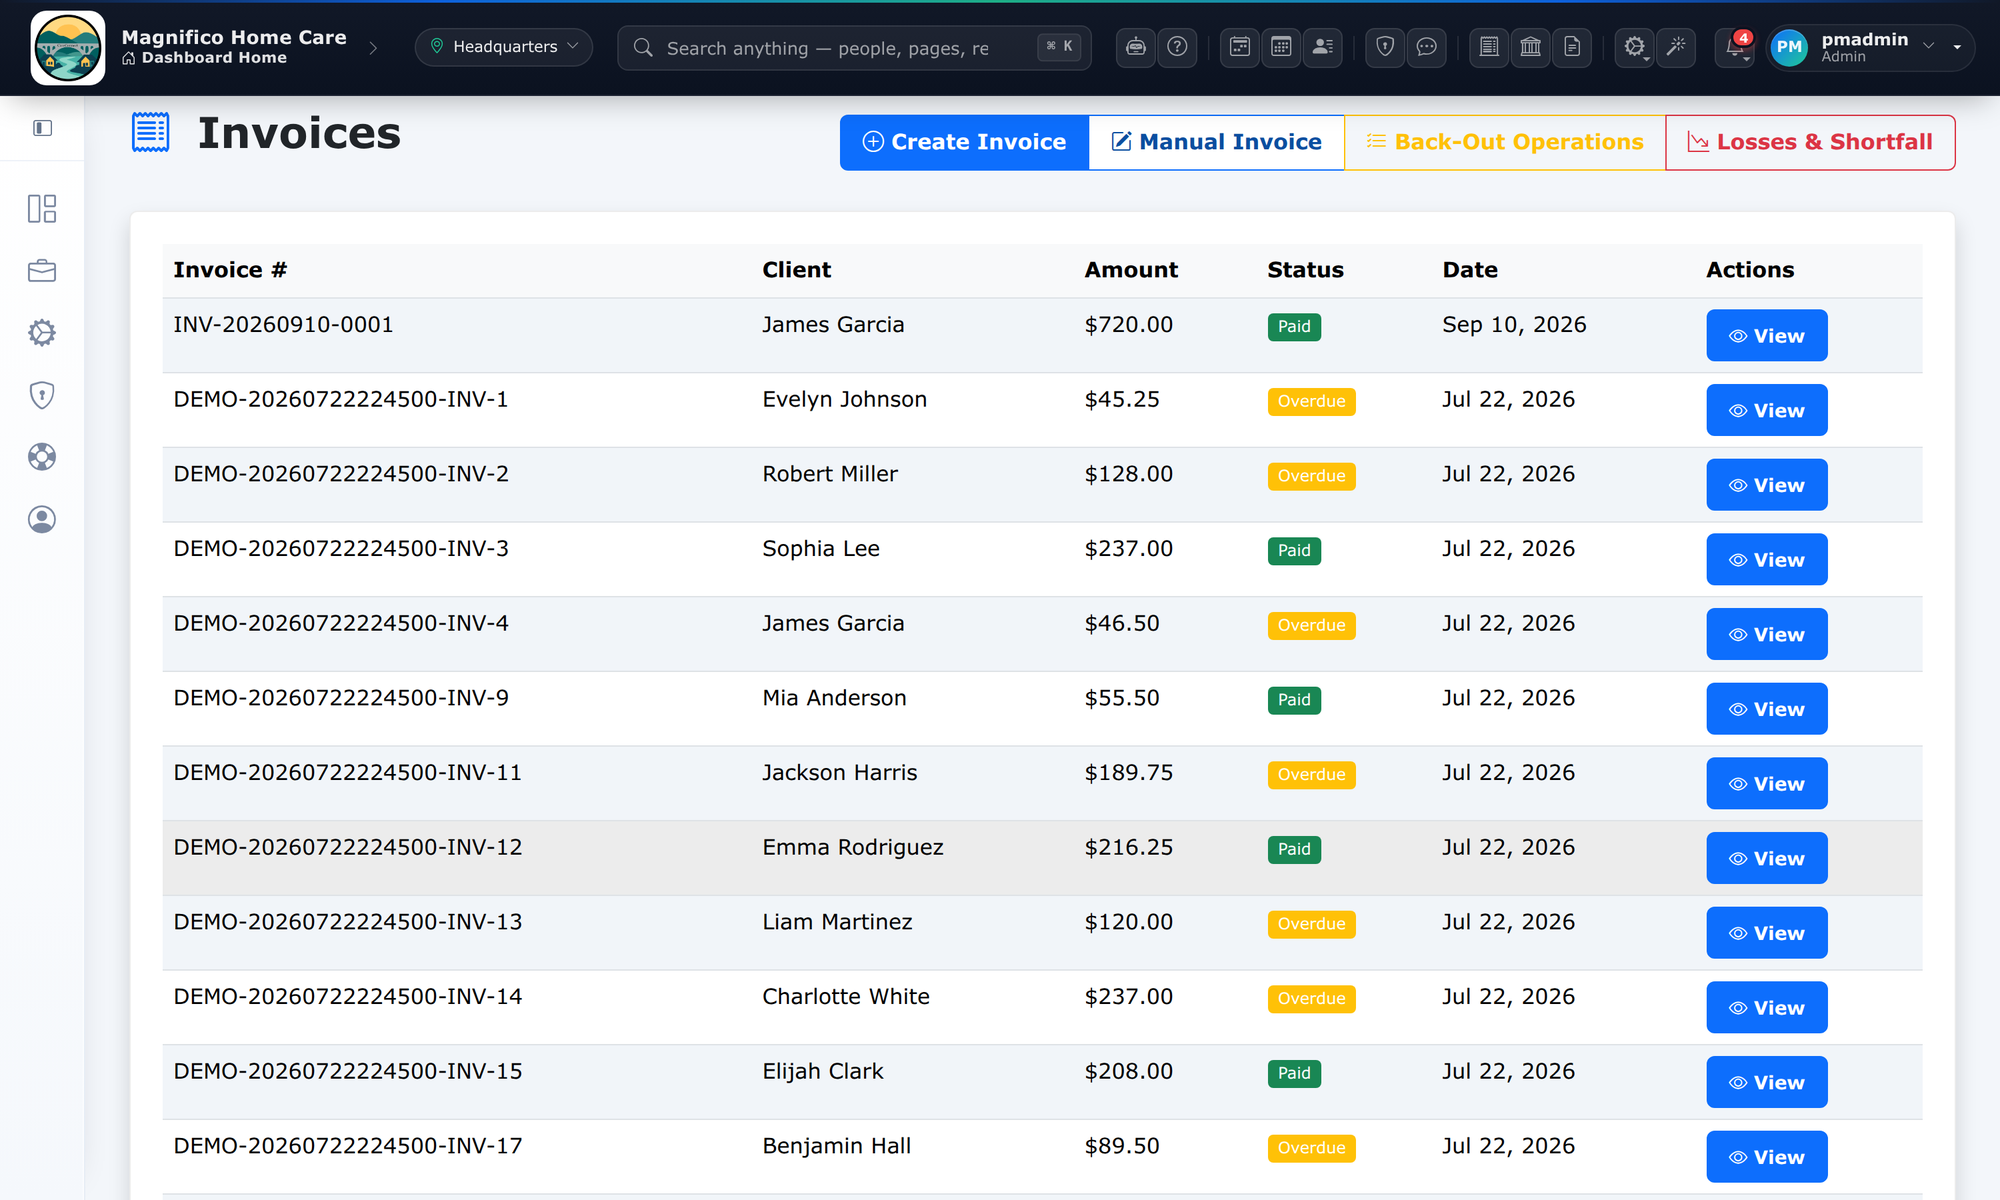View Emma Rodriguez's invoice
Screen dimensions: 2000x1200
(1766, 858)
